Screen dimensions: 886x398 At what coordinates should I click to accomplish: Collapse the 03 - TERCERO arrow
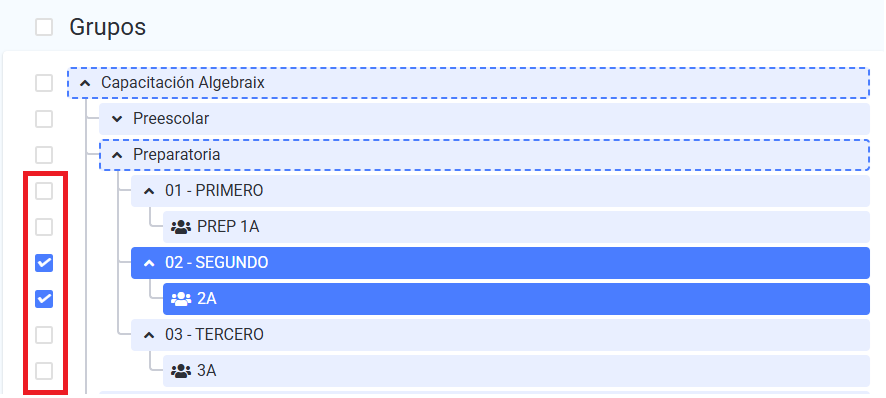149,335
